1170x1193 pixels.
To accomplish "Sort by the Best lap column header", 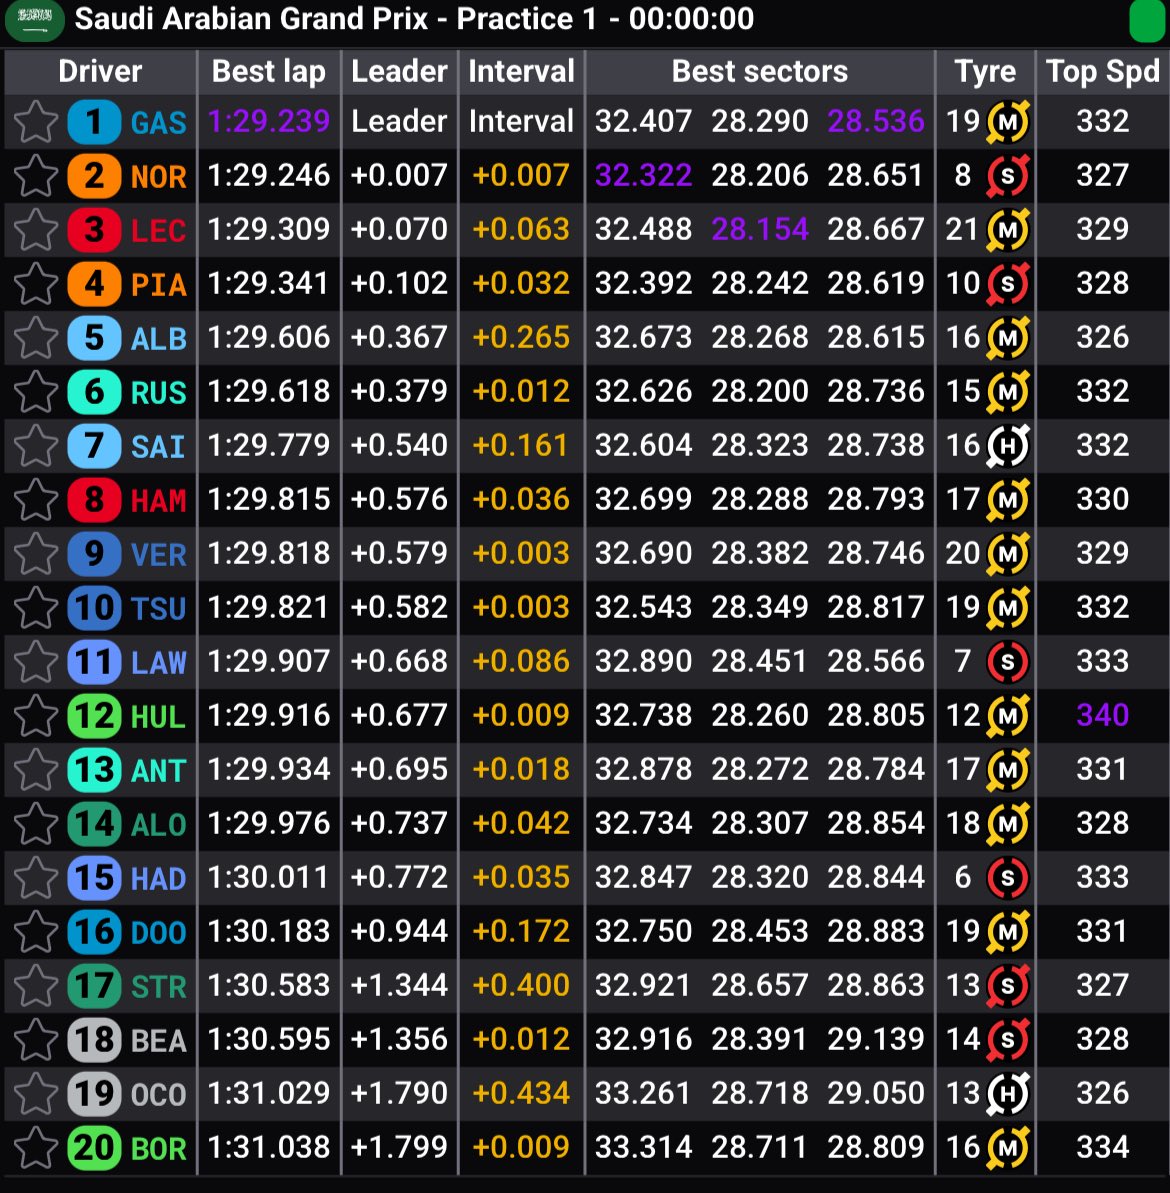I will coord(269,72).
